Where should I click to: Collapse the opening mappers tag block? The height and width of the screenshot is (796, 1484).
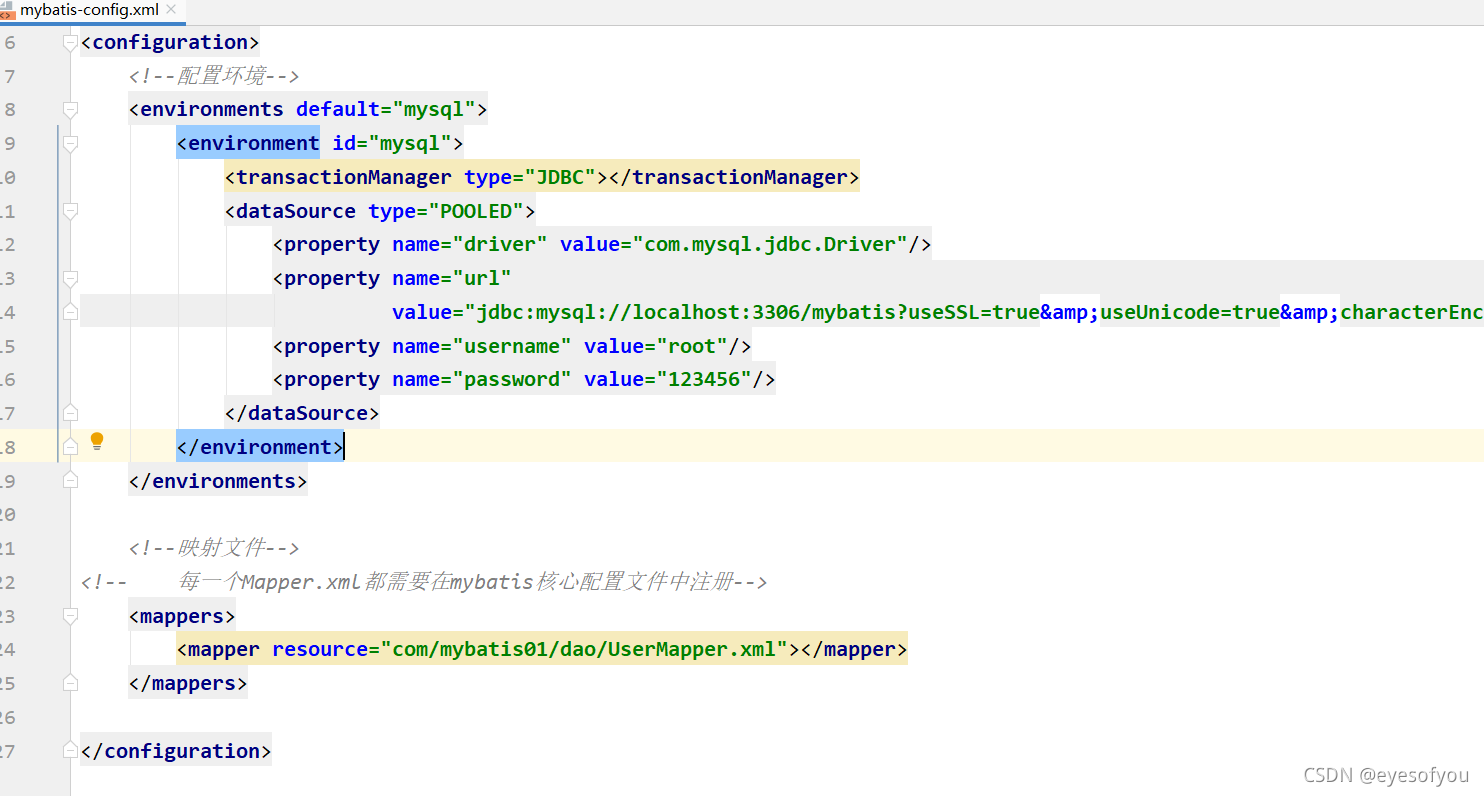point(70,616)
